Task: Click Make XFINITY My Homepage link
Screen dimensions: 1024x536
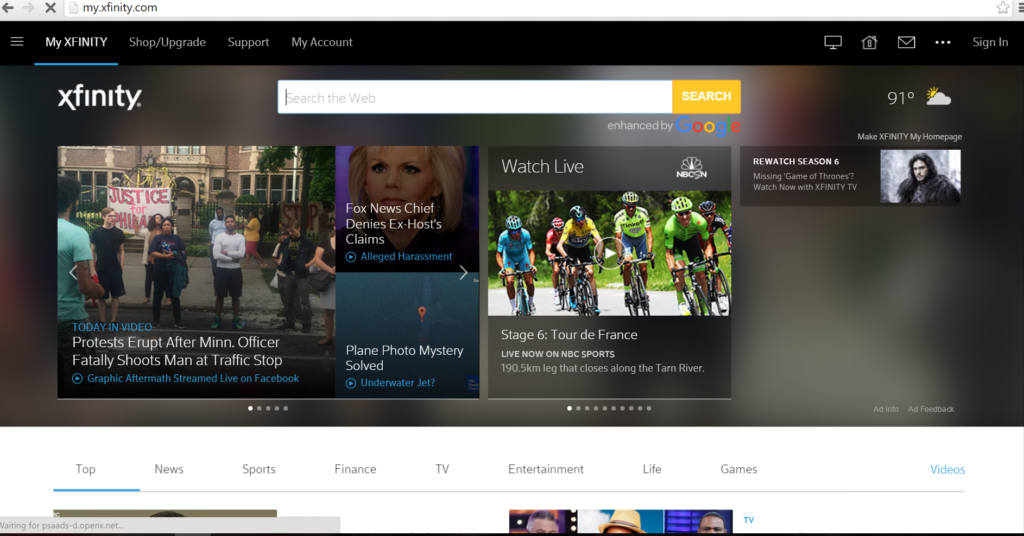Action: 909,137
